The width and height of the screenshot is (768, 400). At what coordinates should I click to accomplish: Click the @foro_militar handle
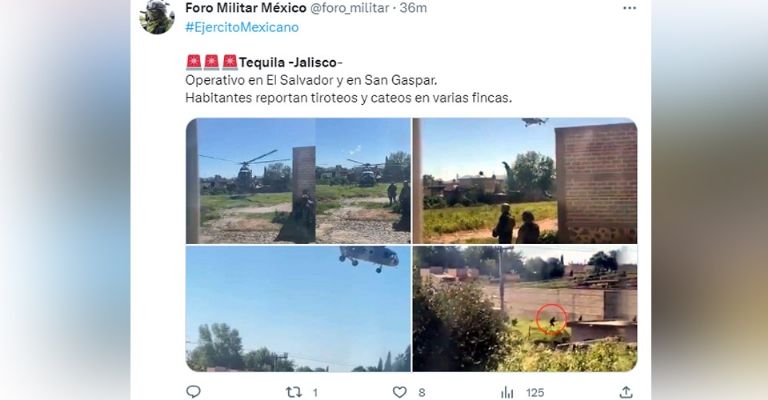pyautogui.click(x=350, y=8)
